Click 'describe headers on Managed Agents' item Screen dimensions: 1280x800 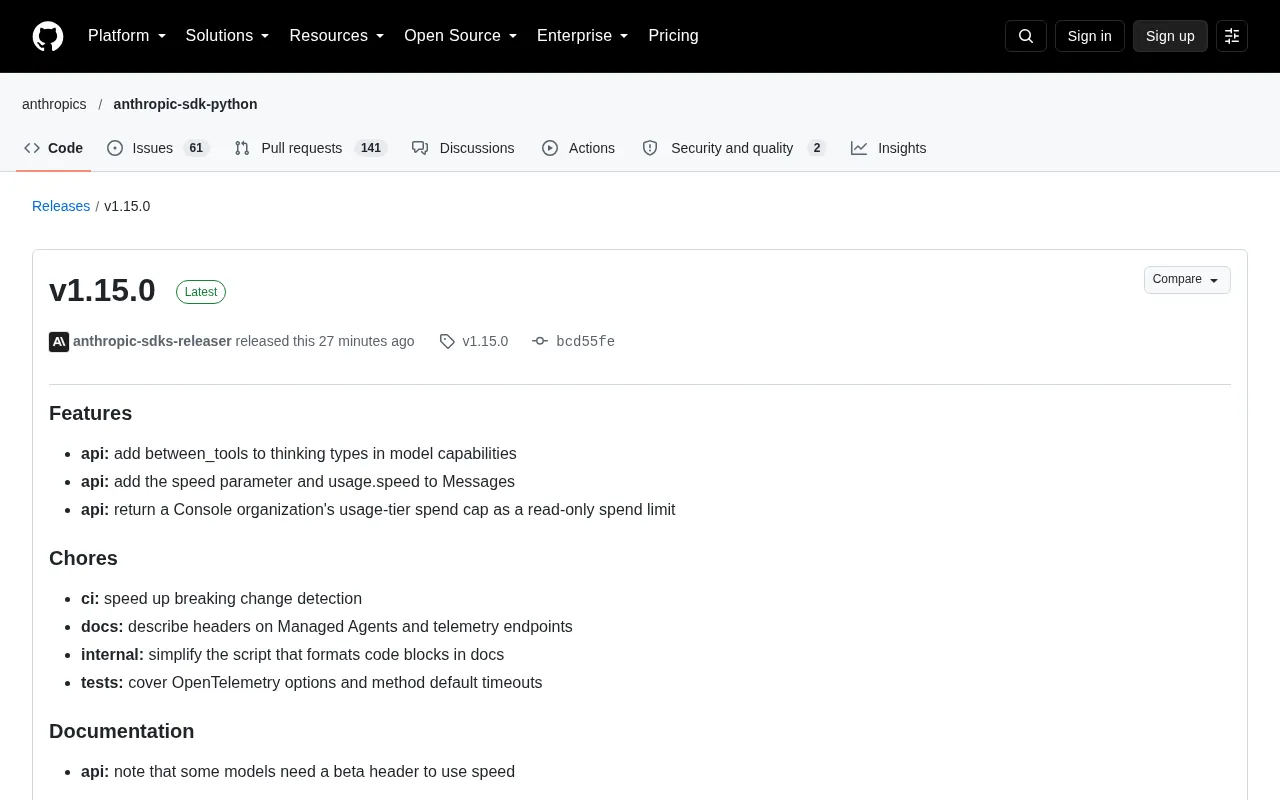coord(327,627)
